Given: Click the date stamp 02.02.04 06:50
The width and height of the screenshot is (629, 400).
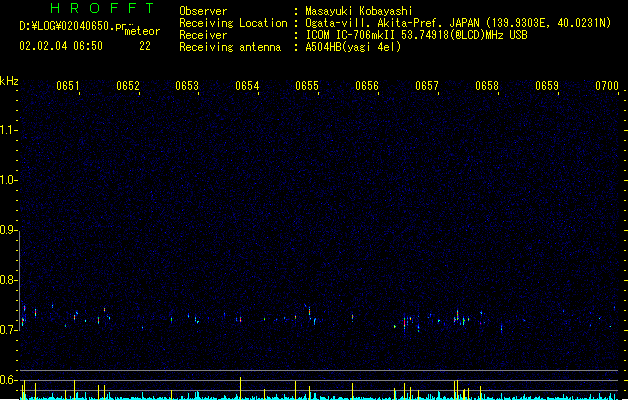Looking at the screenshot, I should click(61, 46).
